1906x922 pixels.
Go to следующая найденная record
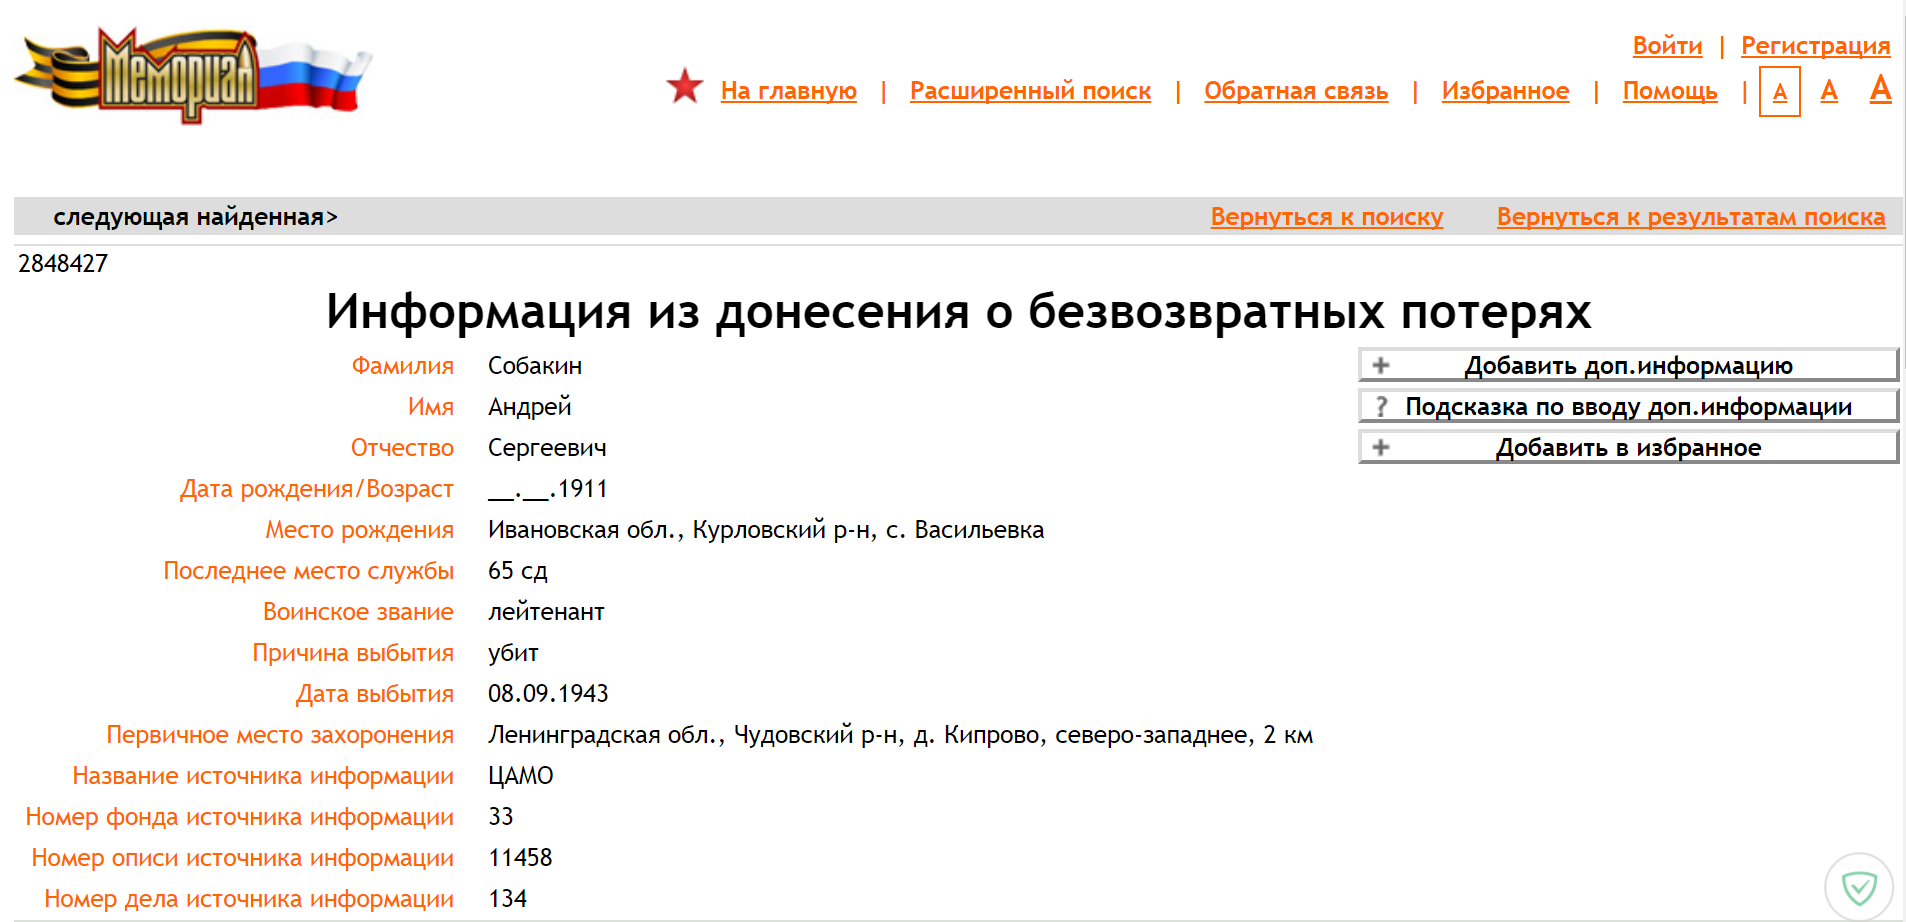click(x=195, y=217)
